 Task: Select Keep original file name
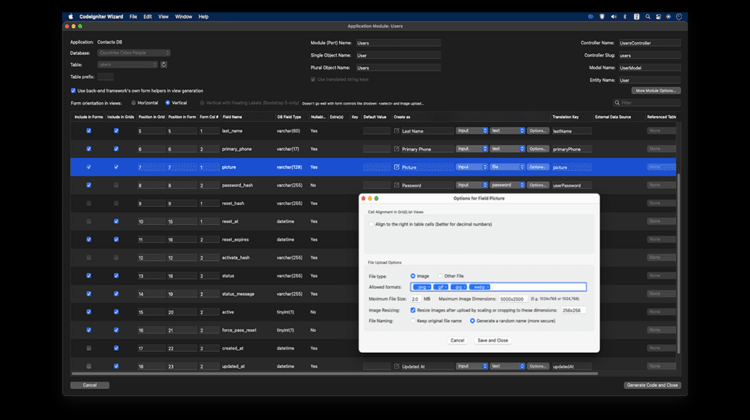click(x=413, y=321)
